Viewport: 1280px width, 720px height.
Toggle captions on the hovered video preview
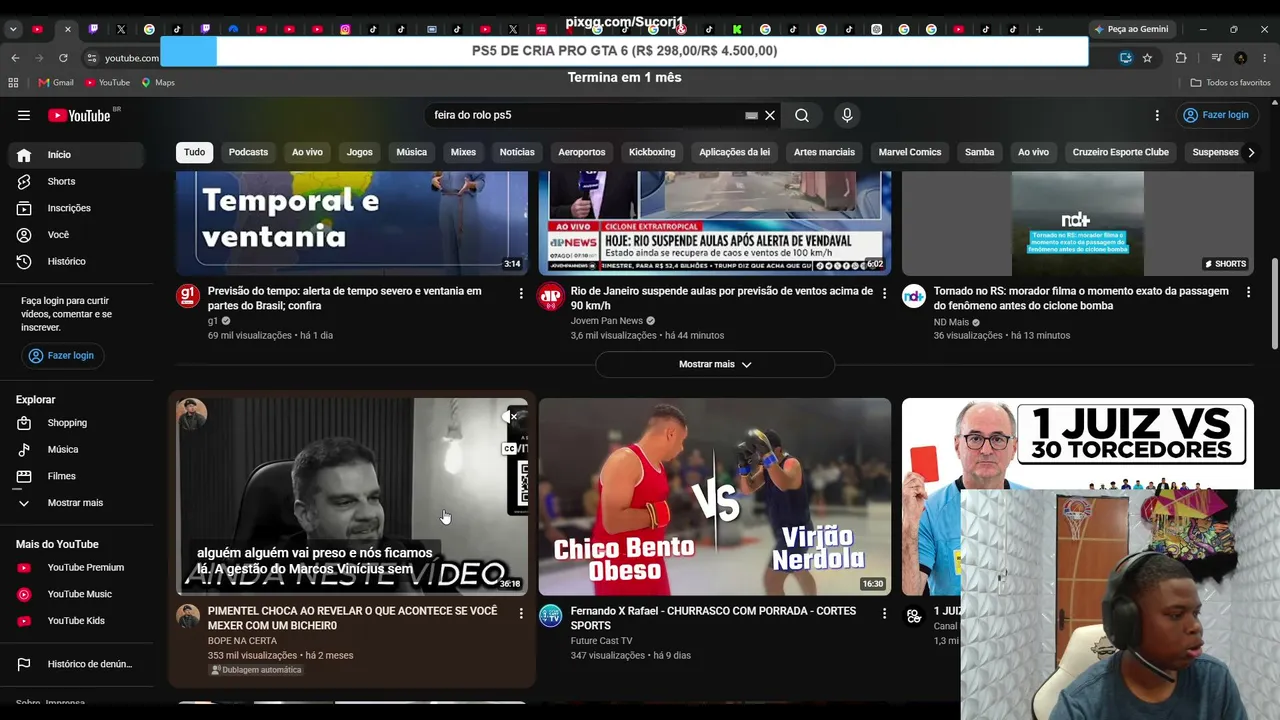(510, 448)
